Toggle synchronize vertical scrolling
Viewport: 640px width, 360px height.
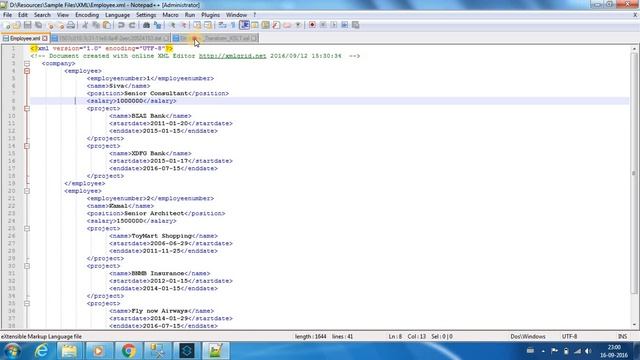click(x=198, y=25)
